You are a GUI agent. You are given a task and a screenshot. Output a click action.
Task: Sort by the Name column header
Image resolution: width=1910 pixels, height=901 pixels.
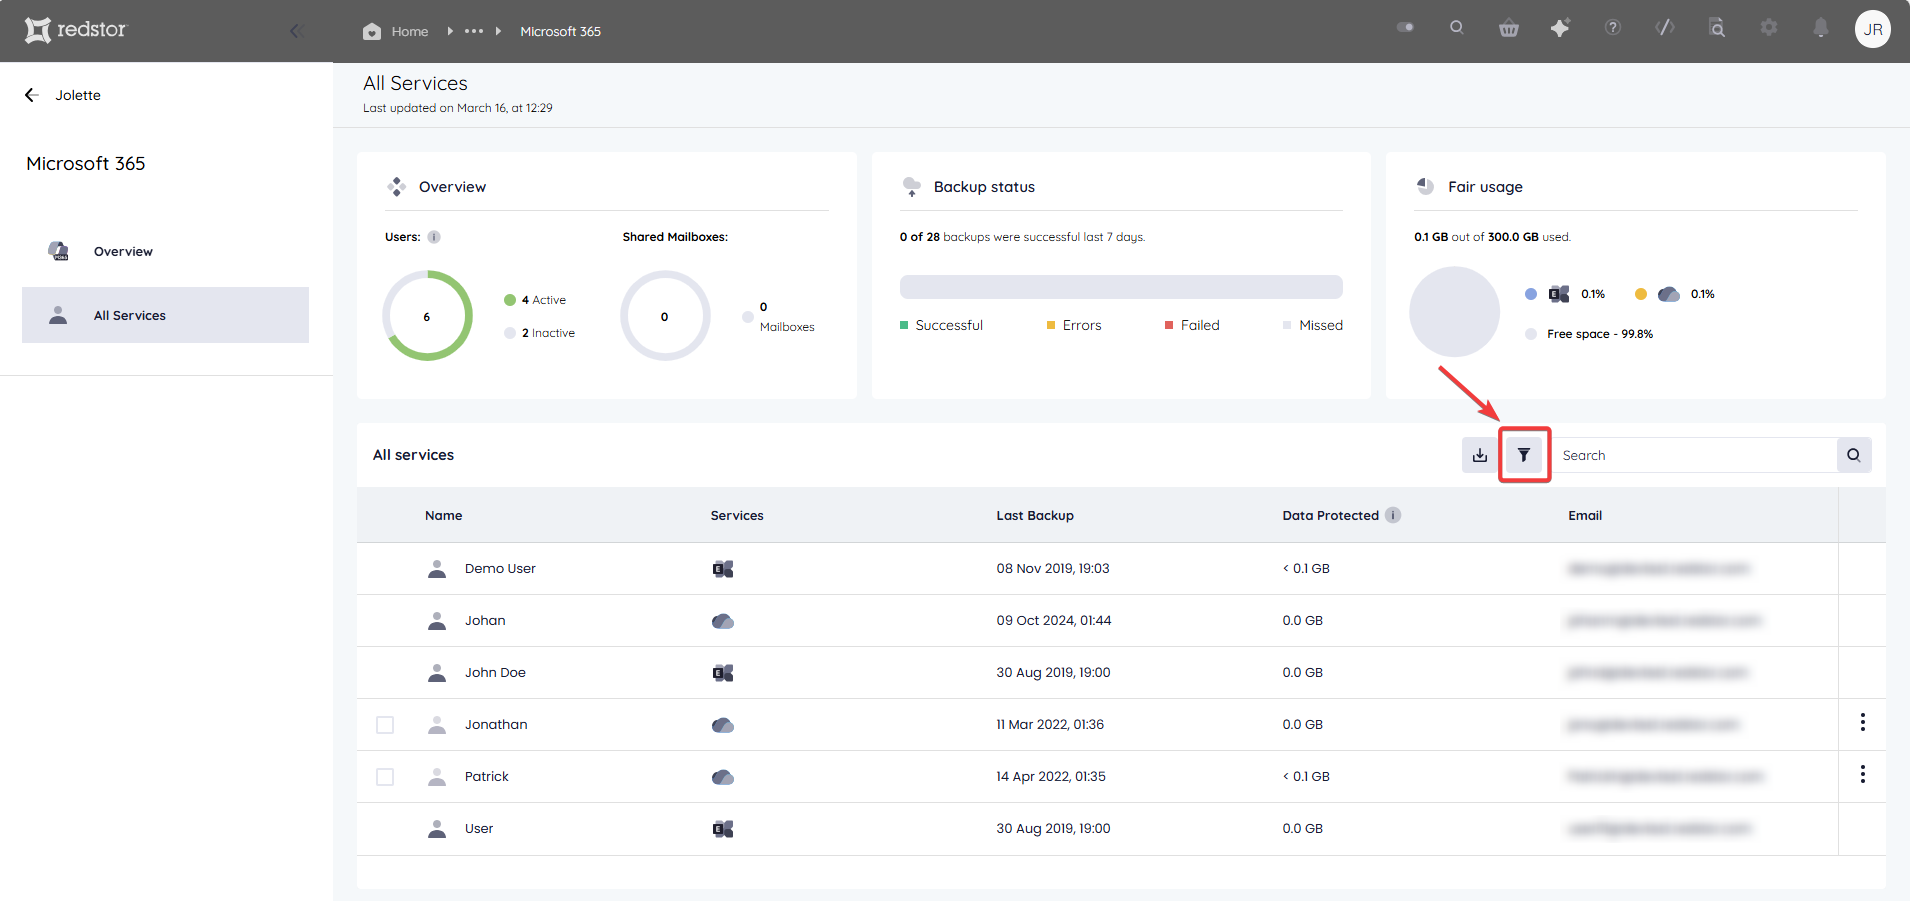click(x=443, y=515)
